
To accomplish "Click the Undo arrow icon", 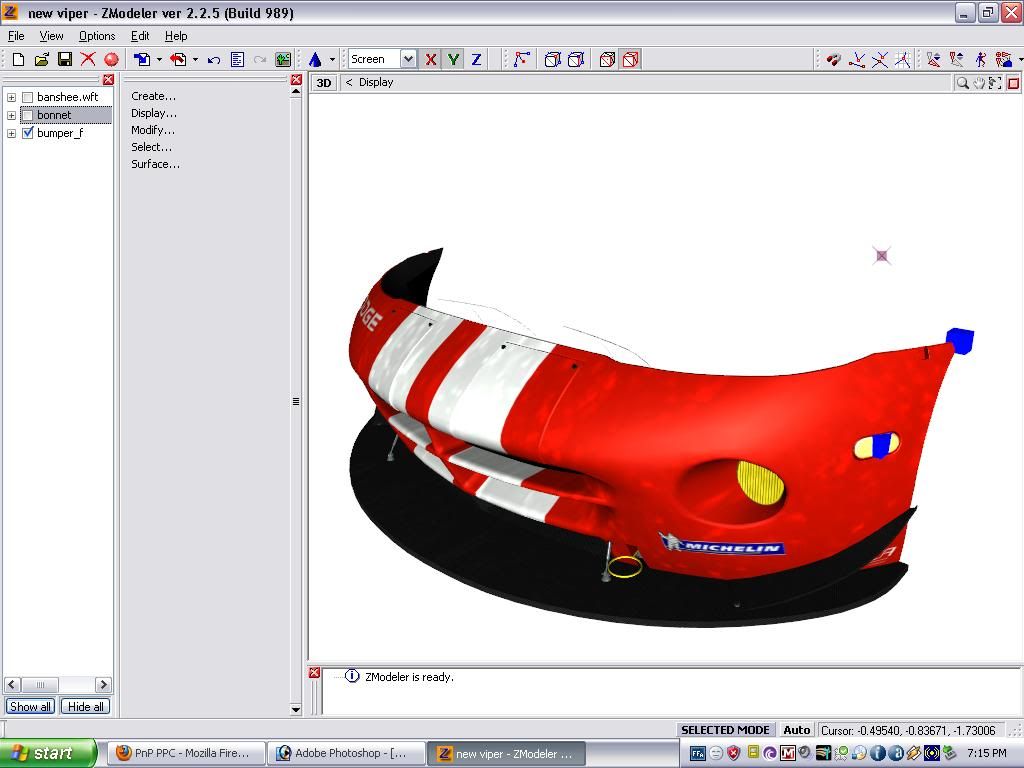I will pyautogui.click(x=214, y=60).
